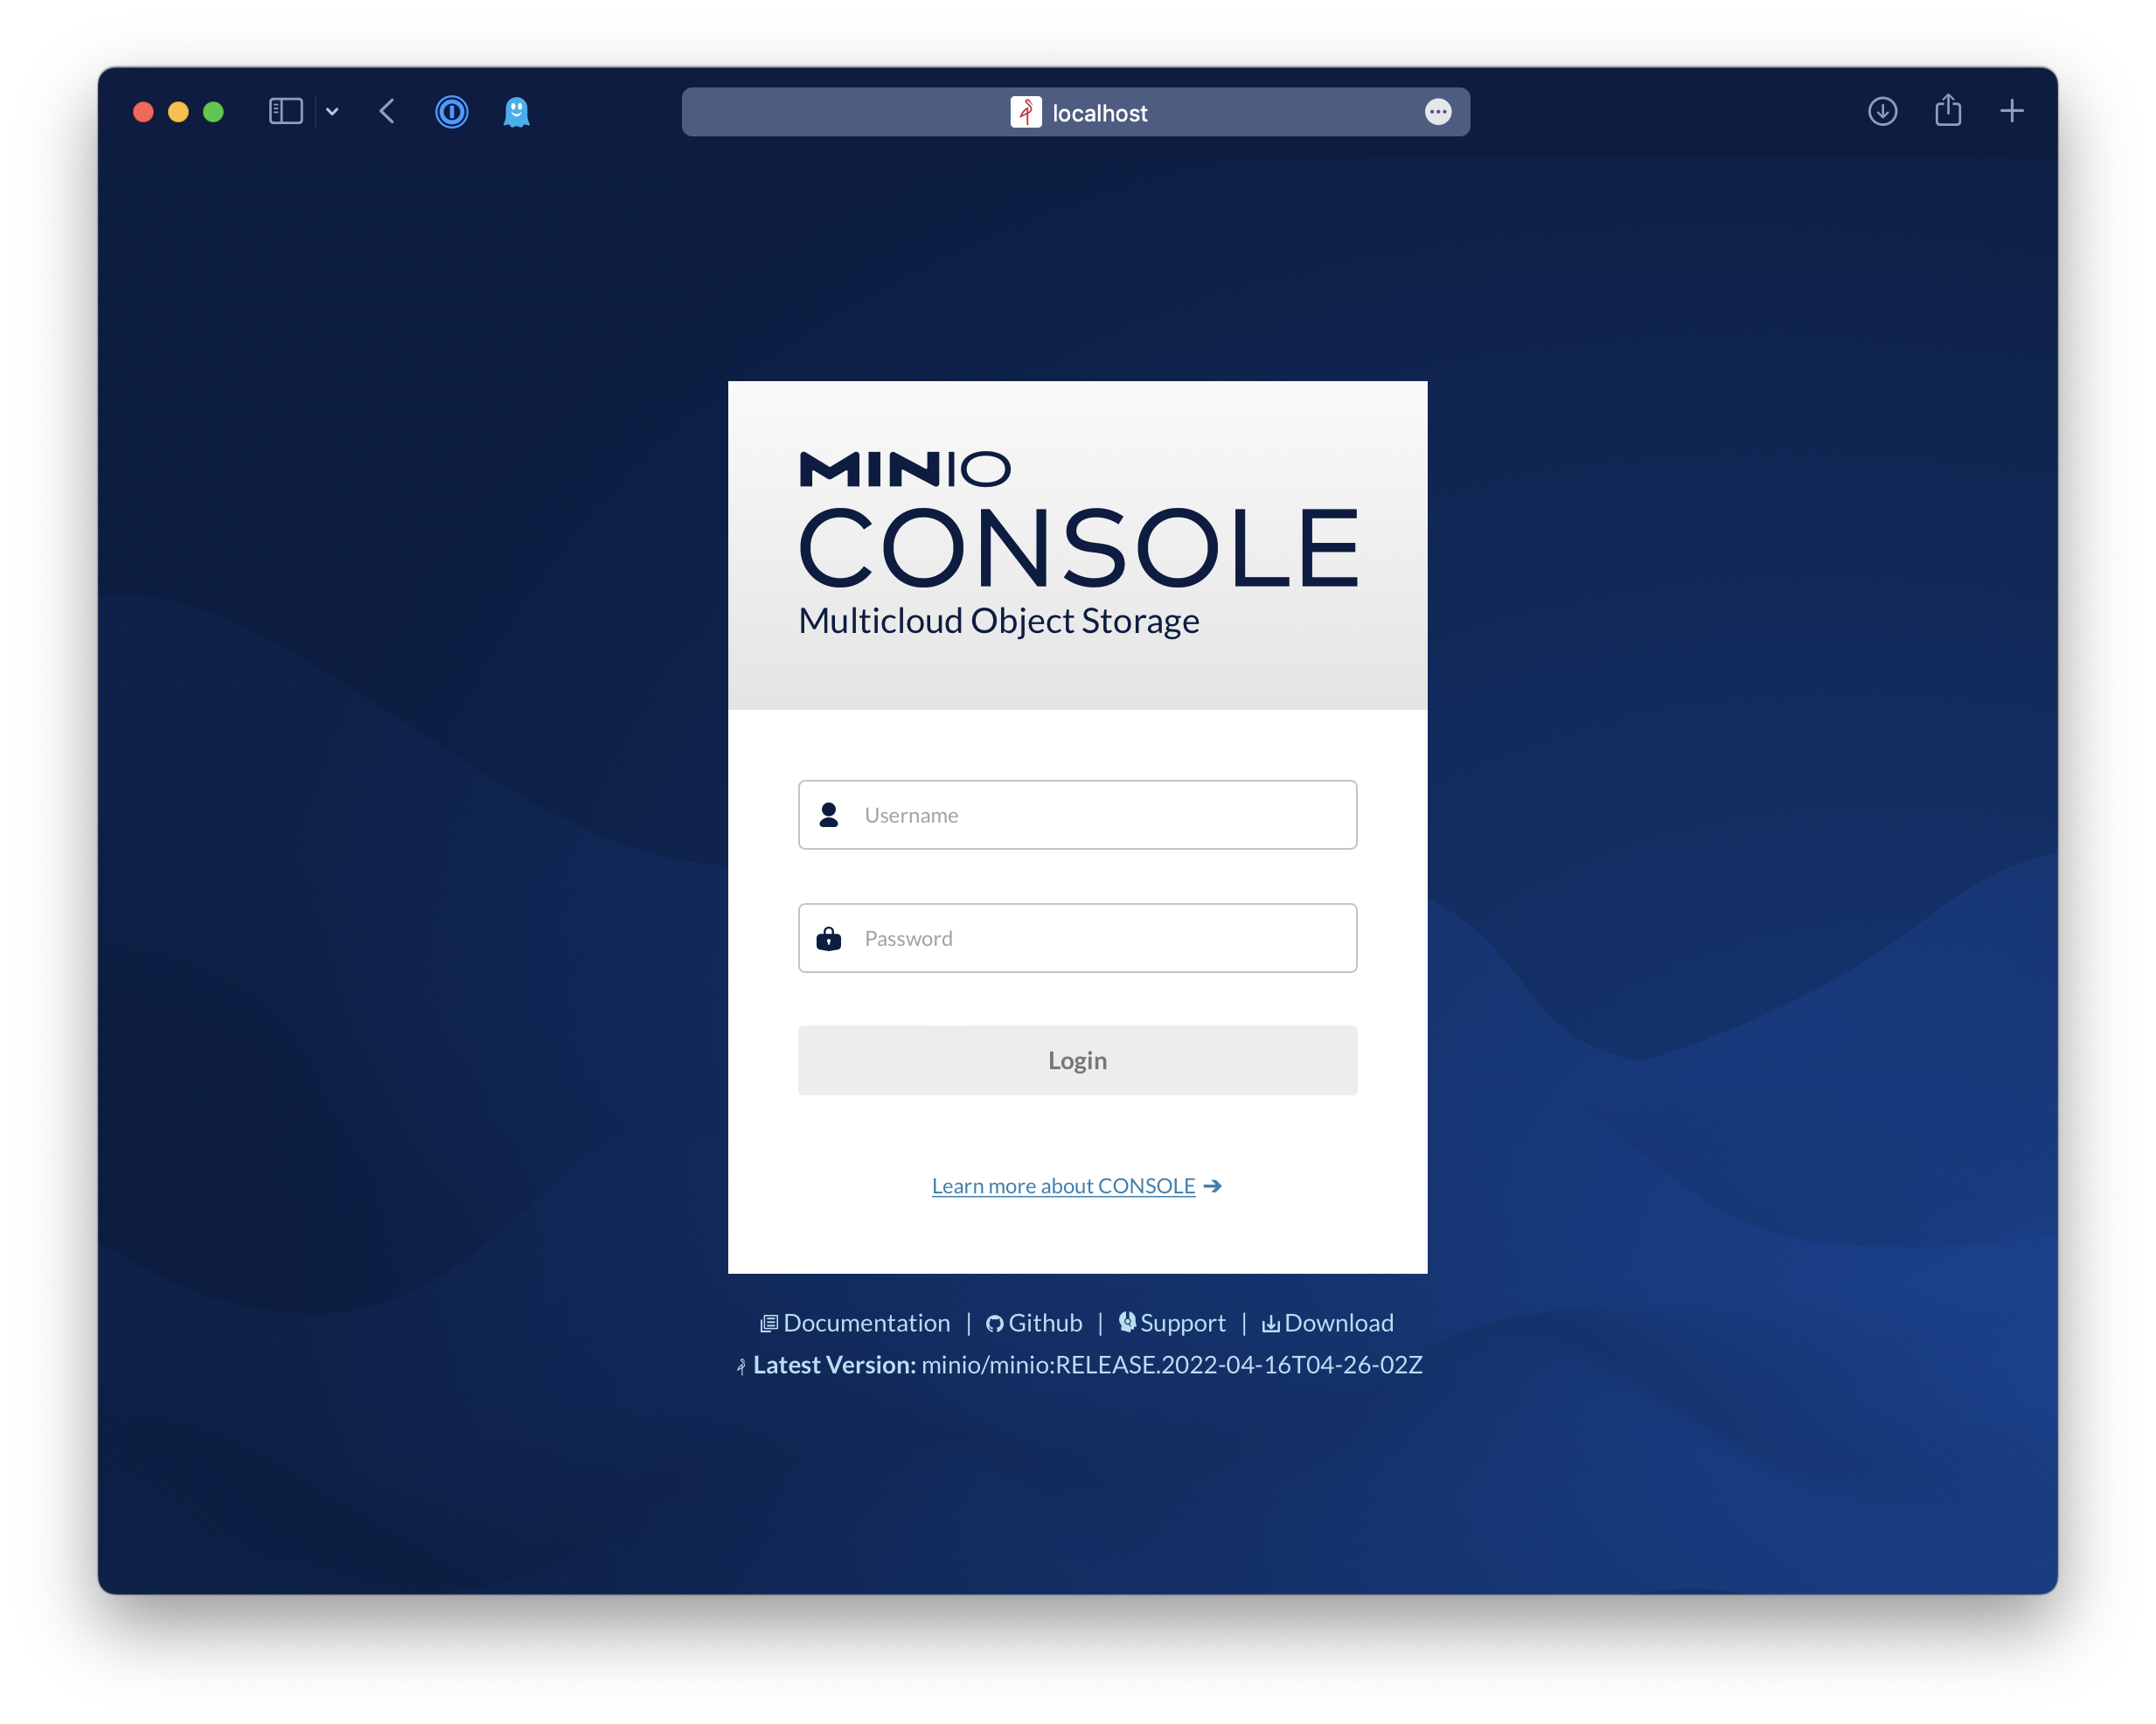This screenshot has width=2156, height=1724.
Task: Show the Safari downloads button
Action: 1882,111
